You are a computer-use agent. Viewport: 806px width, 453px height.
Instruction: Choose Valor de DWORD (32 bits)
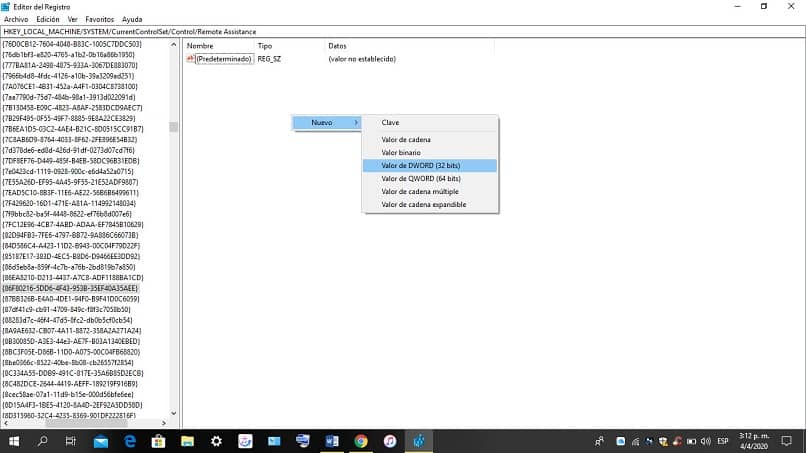click(x=430, y=166)
